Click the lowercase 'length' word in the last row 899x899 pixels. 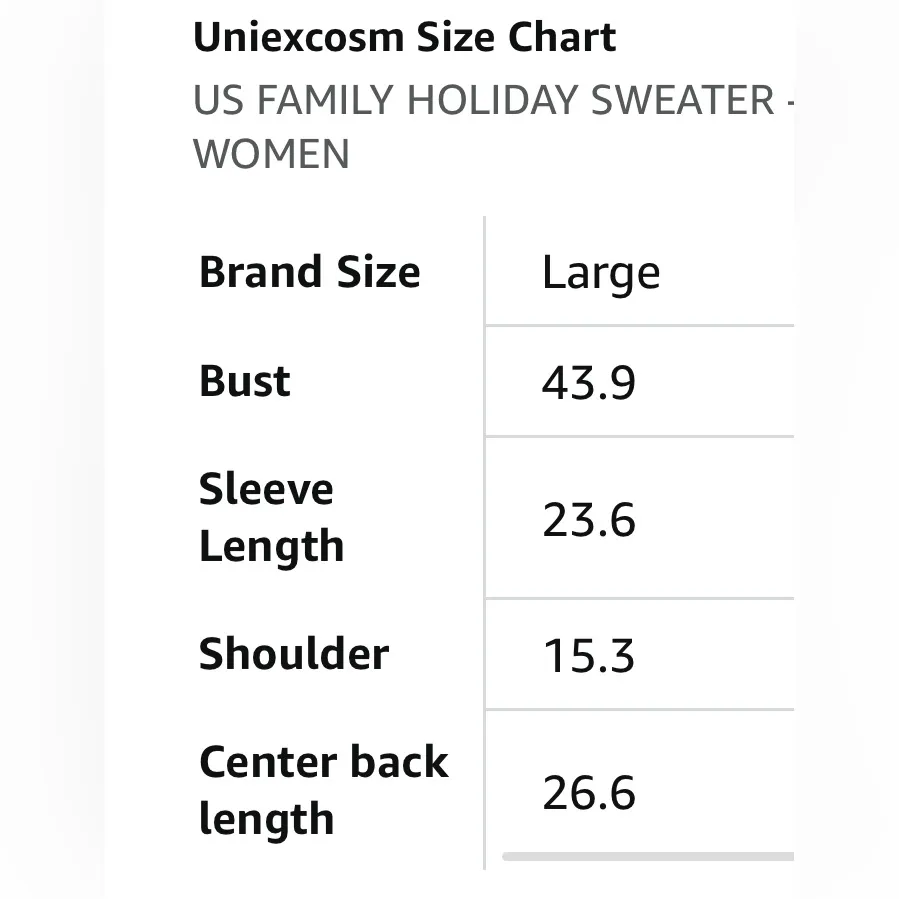[x=266, y=819]
